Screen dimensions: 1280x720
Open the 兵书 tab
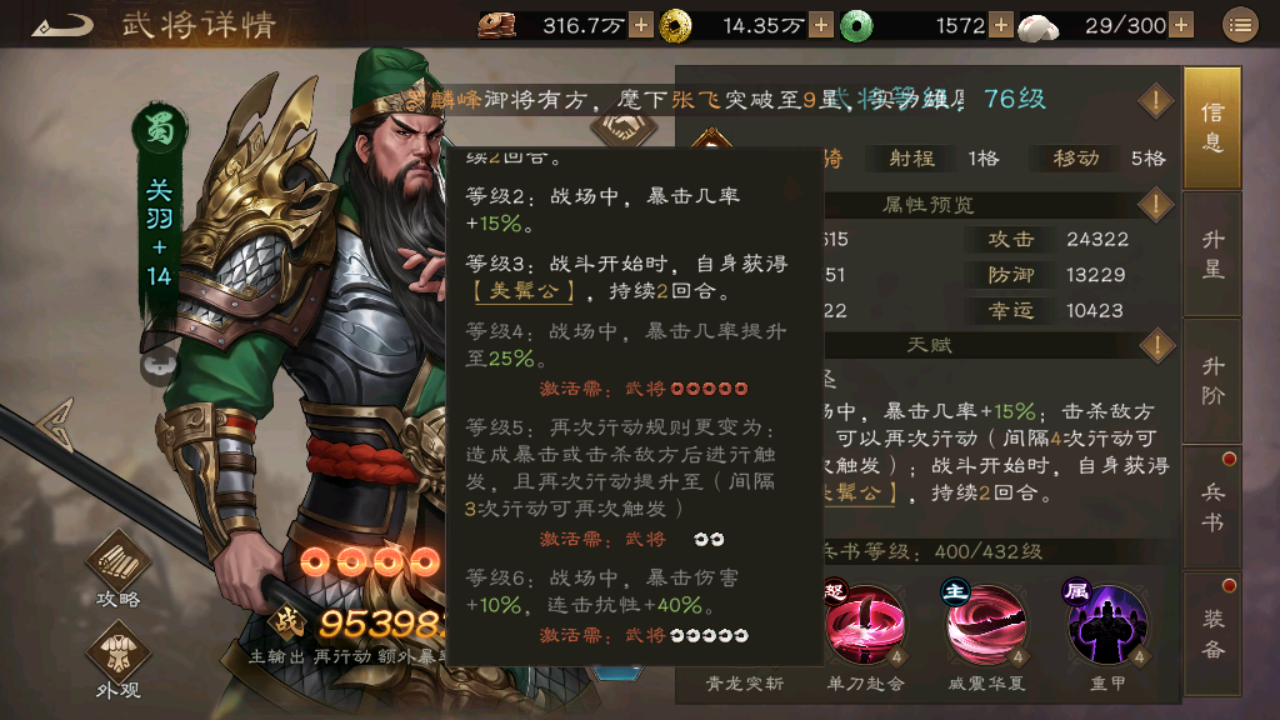(1212, 508)
